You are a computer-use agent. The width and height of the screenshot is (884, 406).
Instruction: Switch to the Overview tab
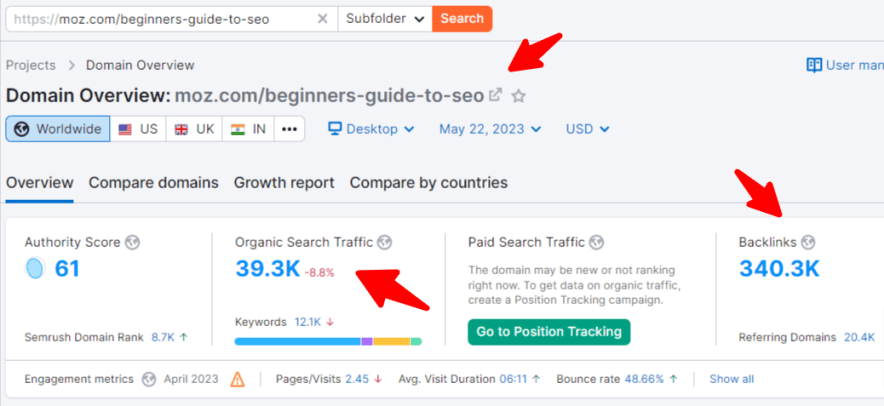tap(39, 183)
